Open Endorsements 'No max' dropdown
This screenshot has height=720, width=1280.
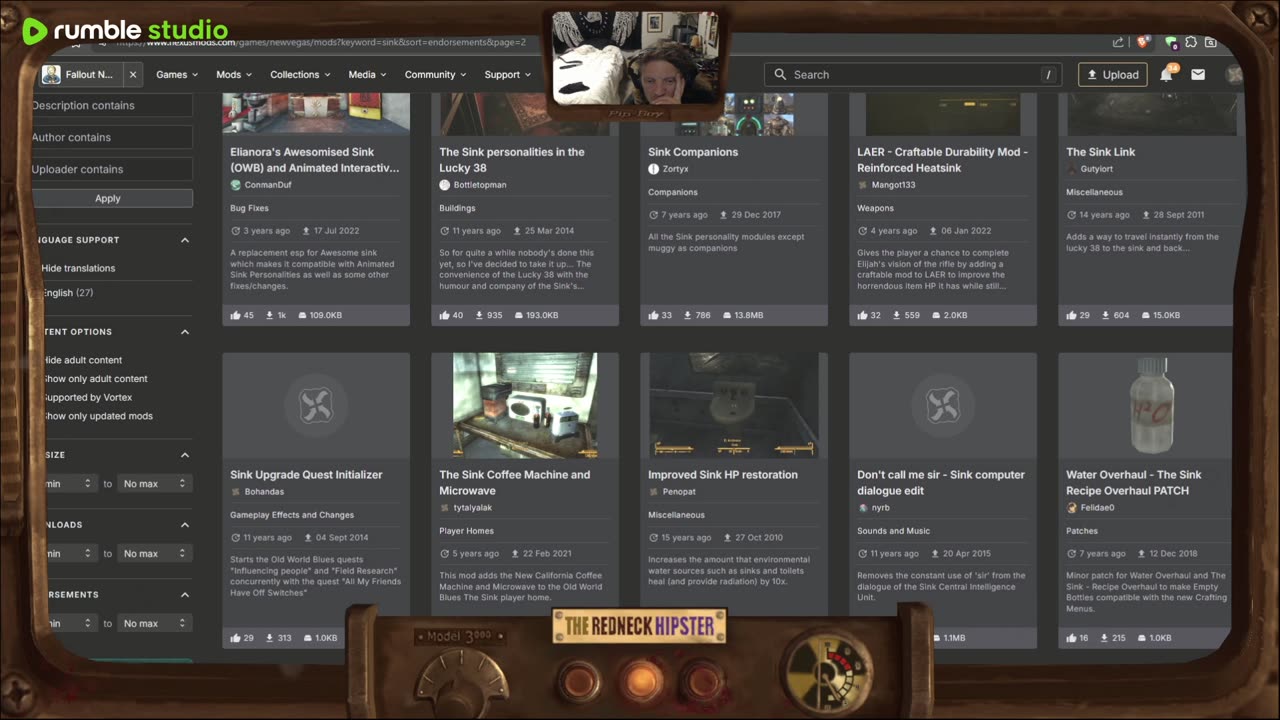pos(155,623)
